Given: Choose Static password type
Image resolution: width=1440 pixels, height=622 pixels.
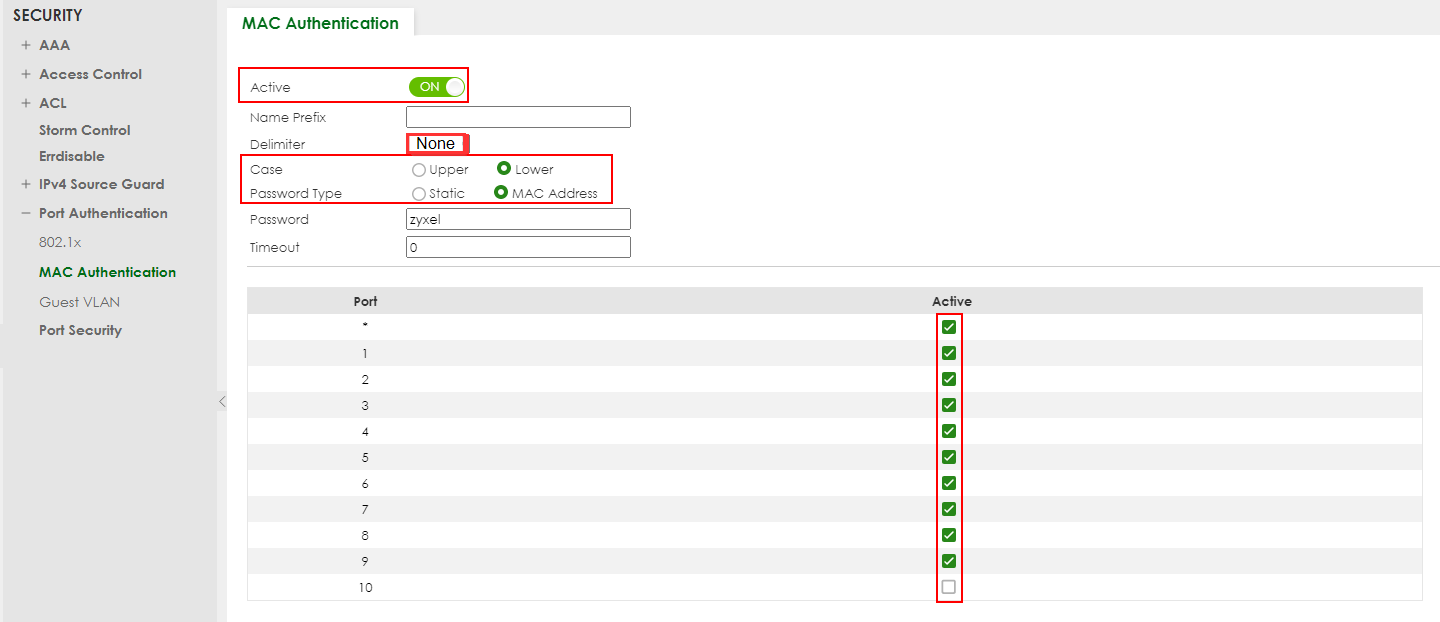Looking at the screenshot, I should point(419,193).
